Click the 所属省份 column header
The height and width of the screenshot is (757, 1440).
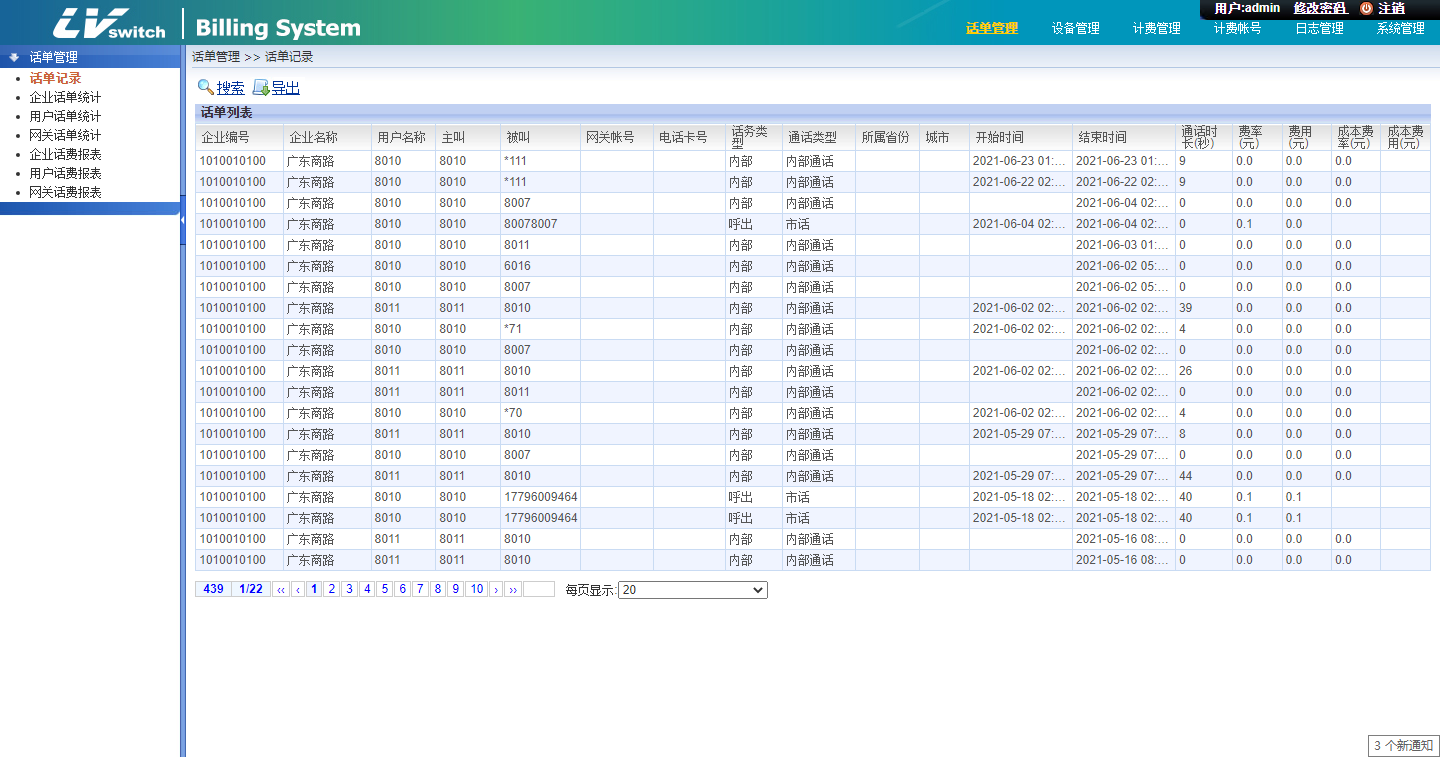coord(886,137)
